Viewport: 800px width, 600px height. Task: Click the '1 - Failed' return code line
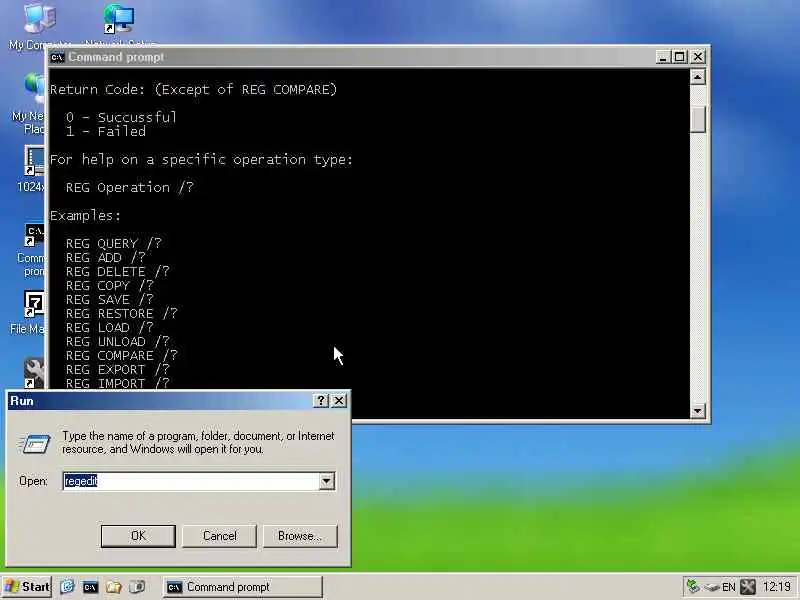tap(106, 131)
